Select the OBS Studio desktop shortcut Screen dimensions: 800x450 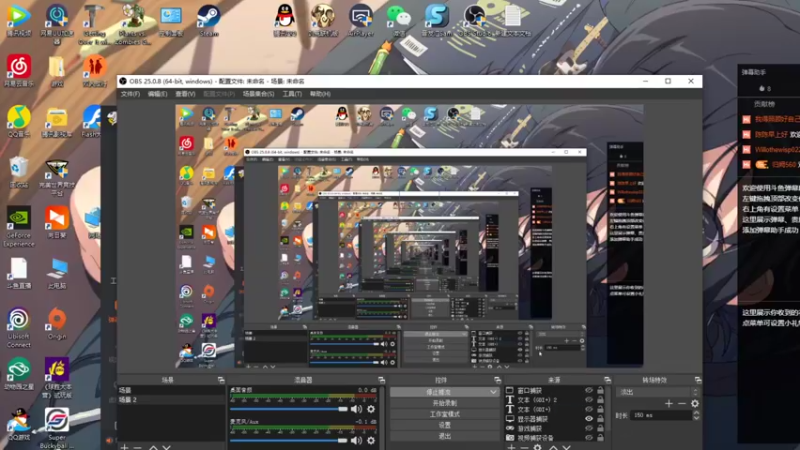(474, 21)
